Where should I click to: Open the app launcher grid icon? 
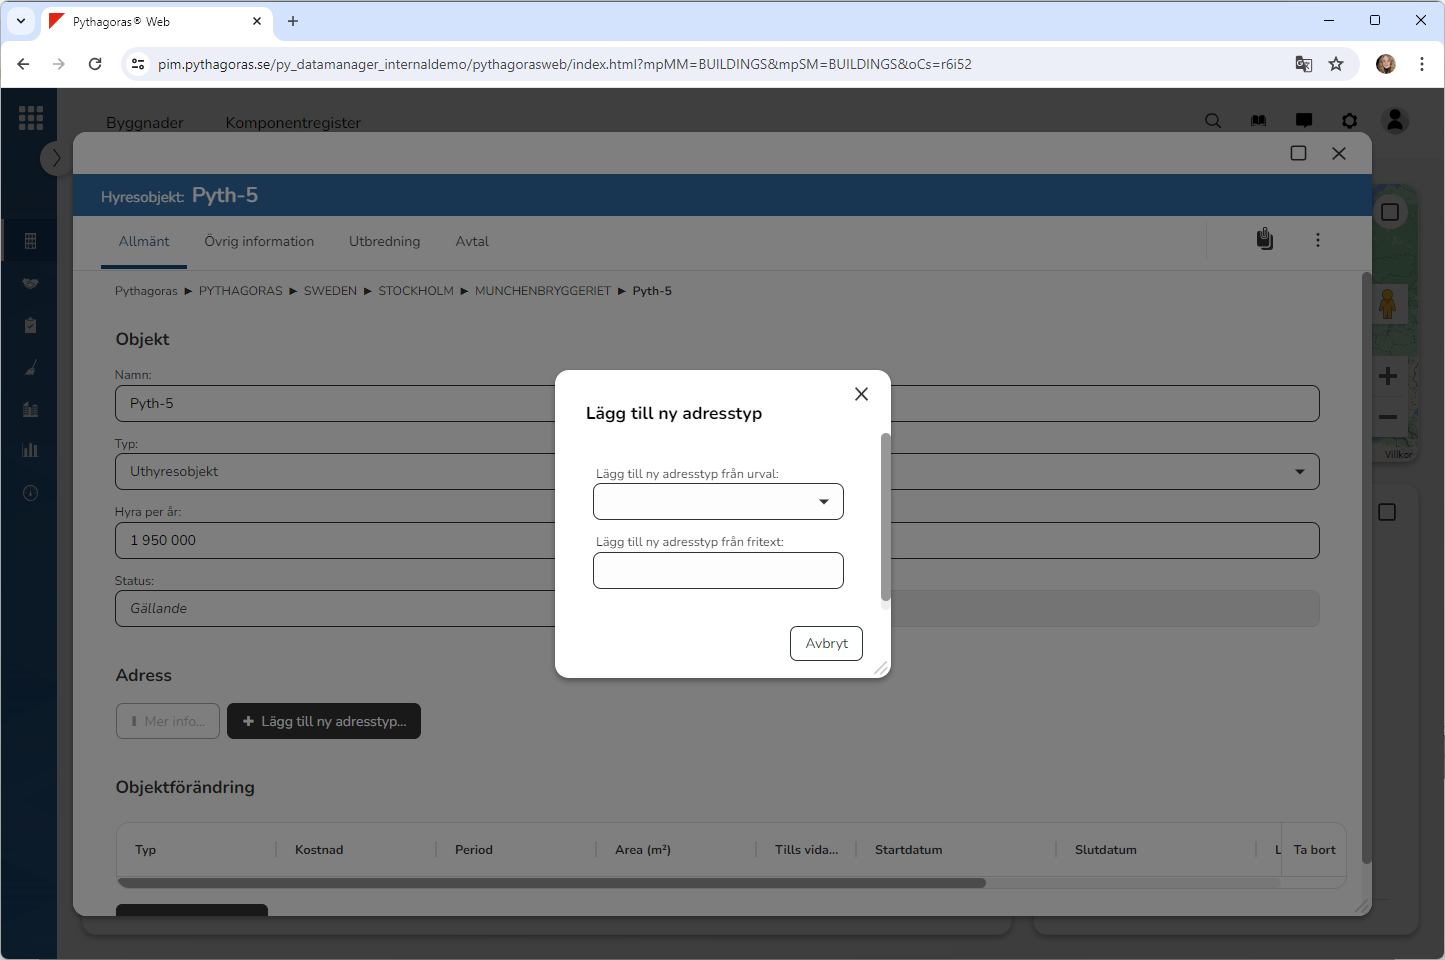click(x=31, y=118)
